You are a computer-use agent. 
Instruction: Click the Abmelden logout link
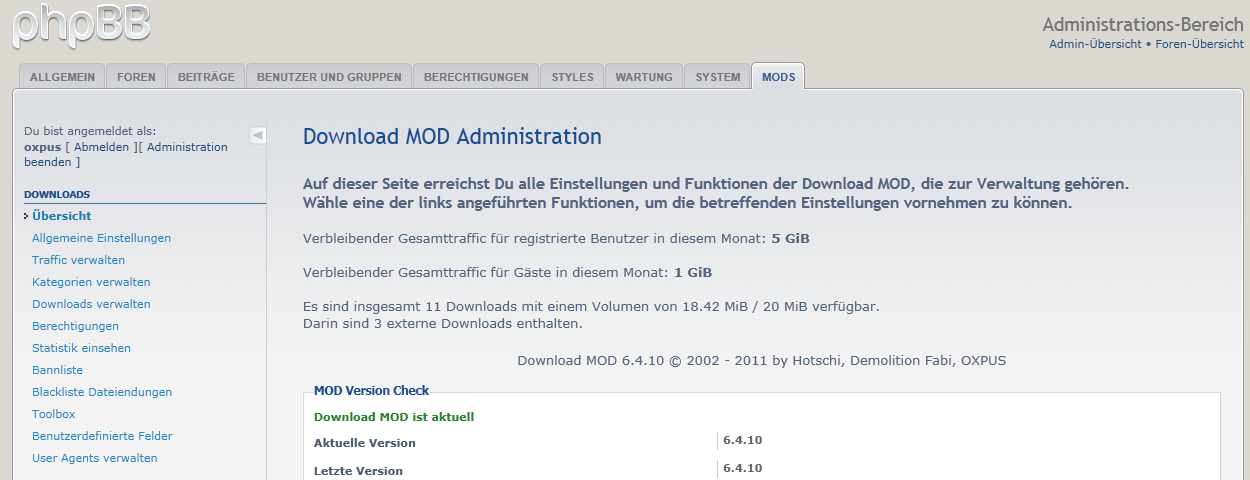[102, 147]
